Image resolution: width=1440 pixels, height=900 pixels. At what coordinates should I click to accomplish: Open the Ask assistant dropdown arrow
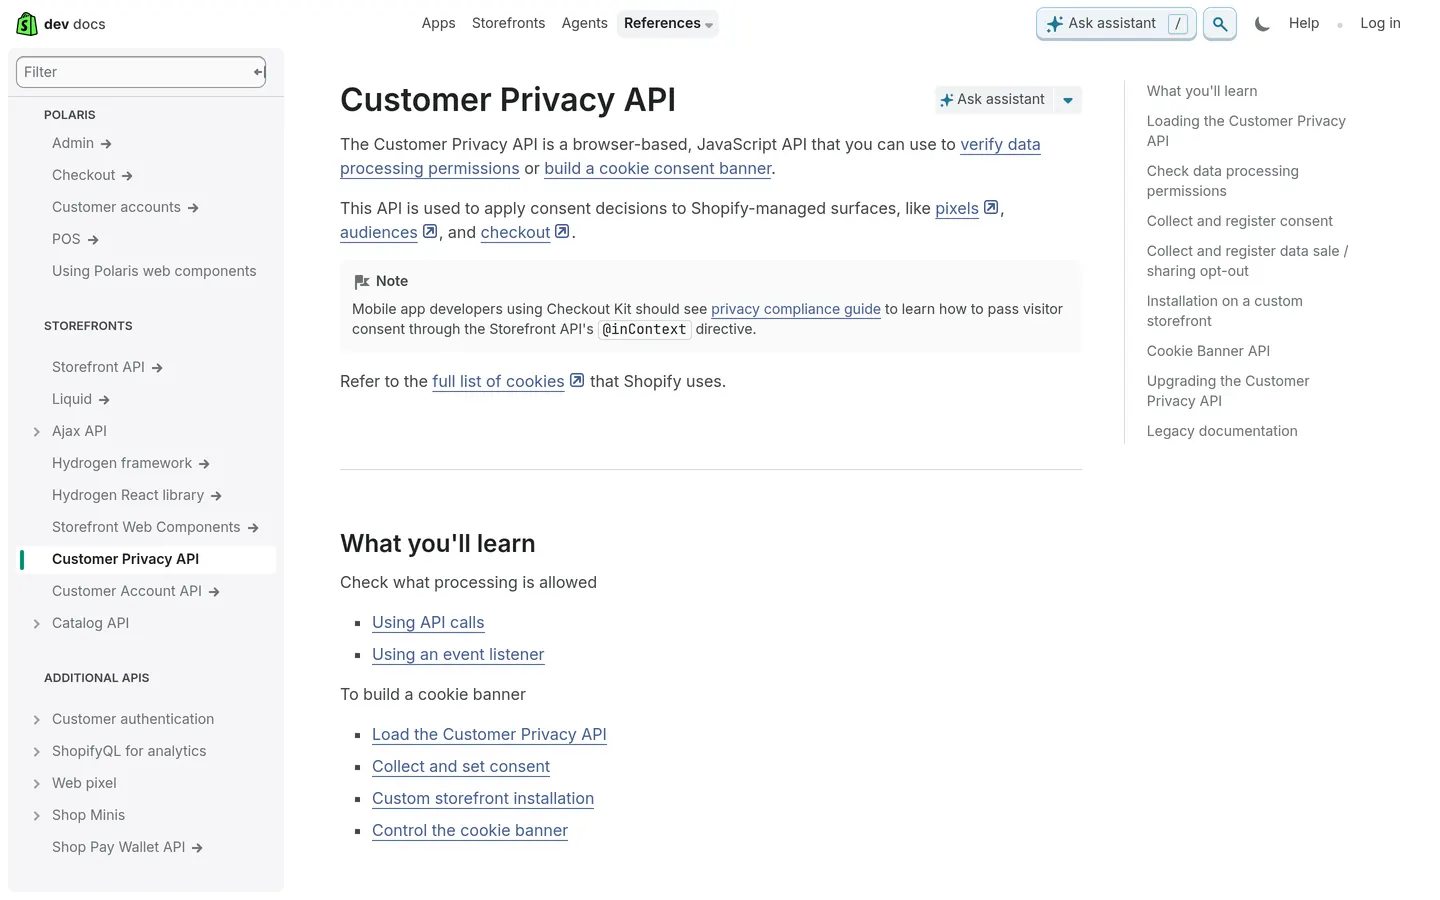(x=1067, y=99)
